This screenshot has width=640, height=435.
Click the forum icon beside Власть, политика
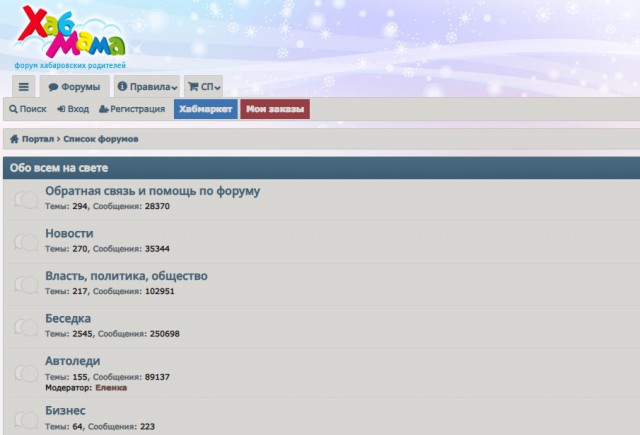26,284
